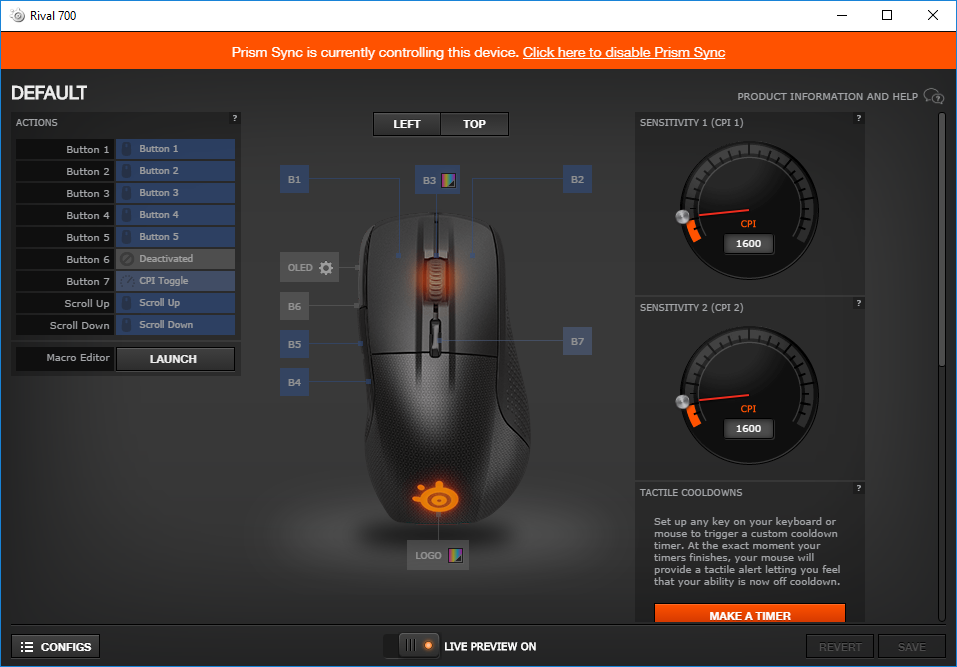
Task: Launch the Macro Editor
Action: [175, 359]
